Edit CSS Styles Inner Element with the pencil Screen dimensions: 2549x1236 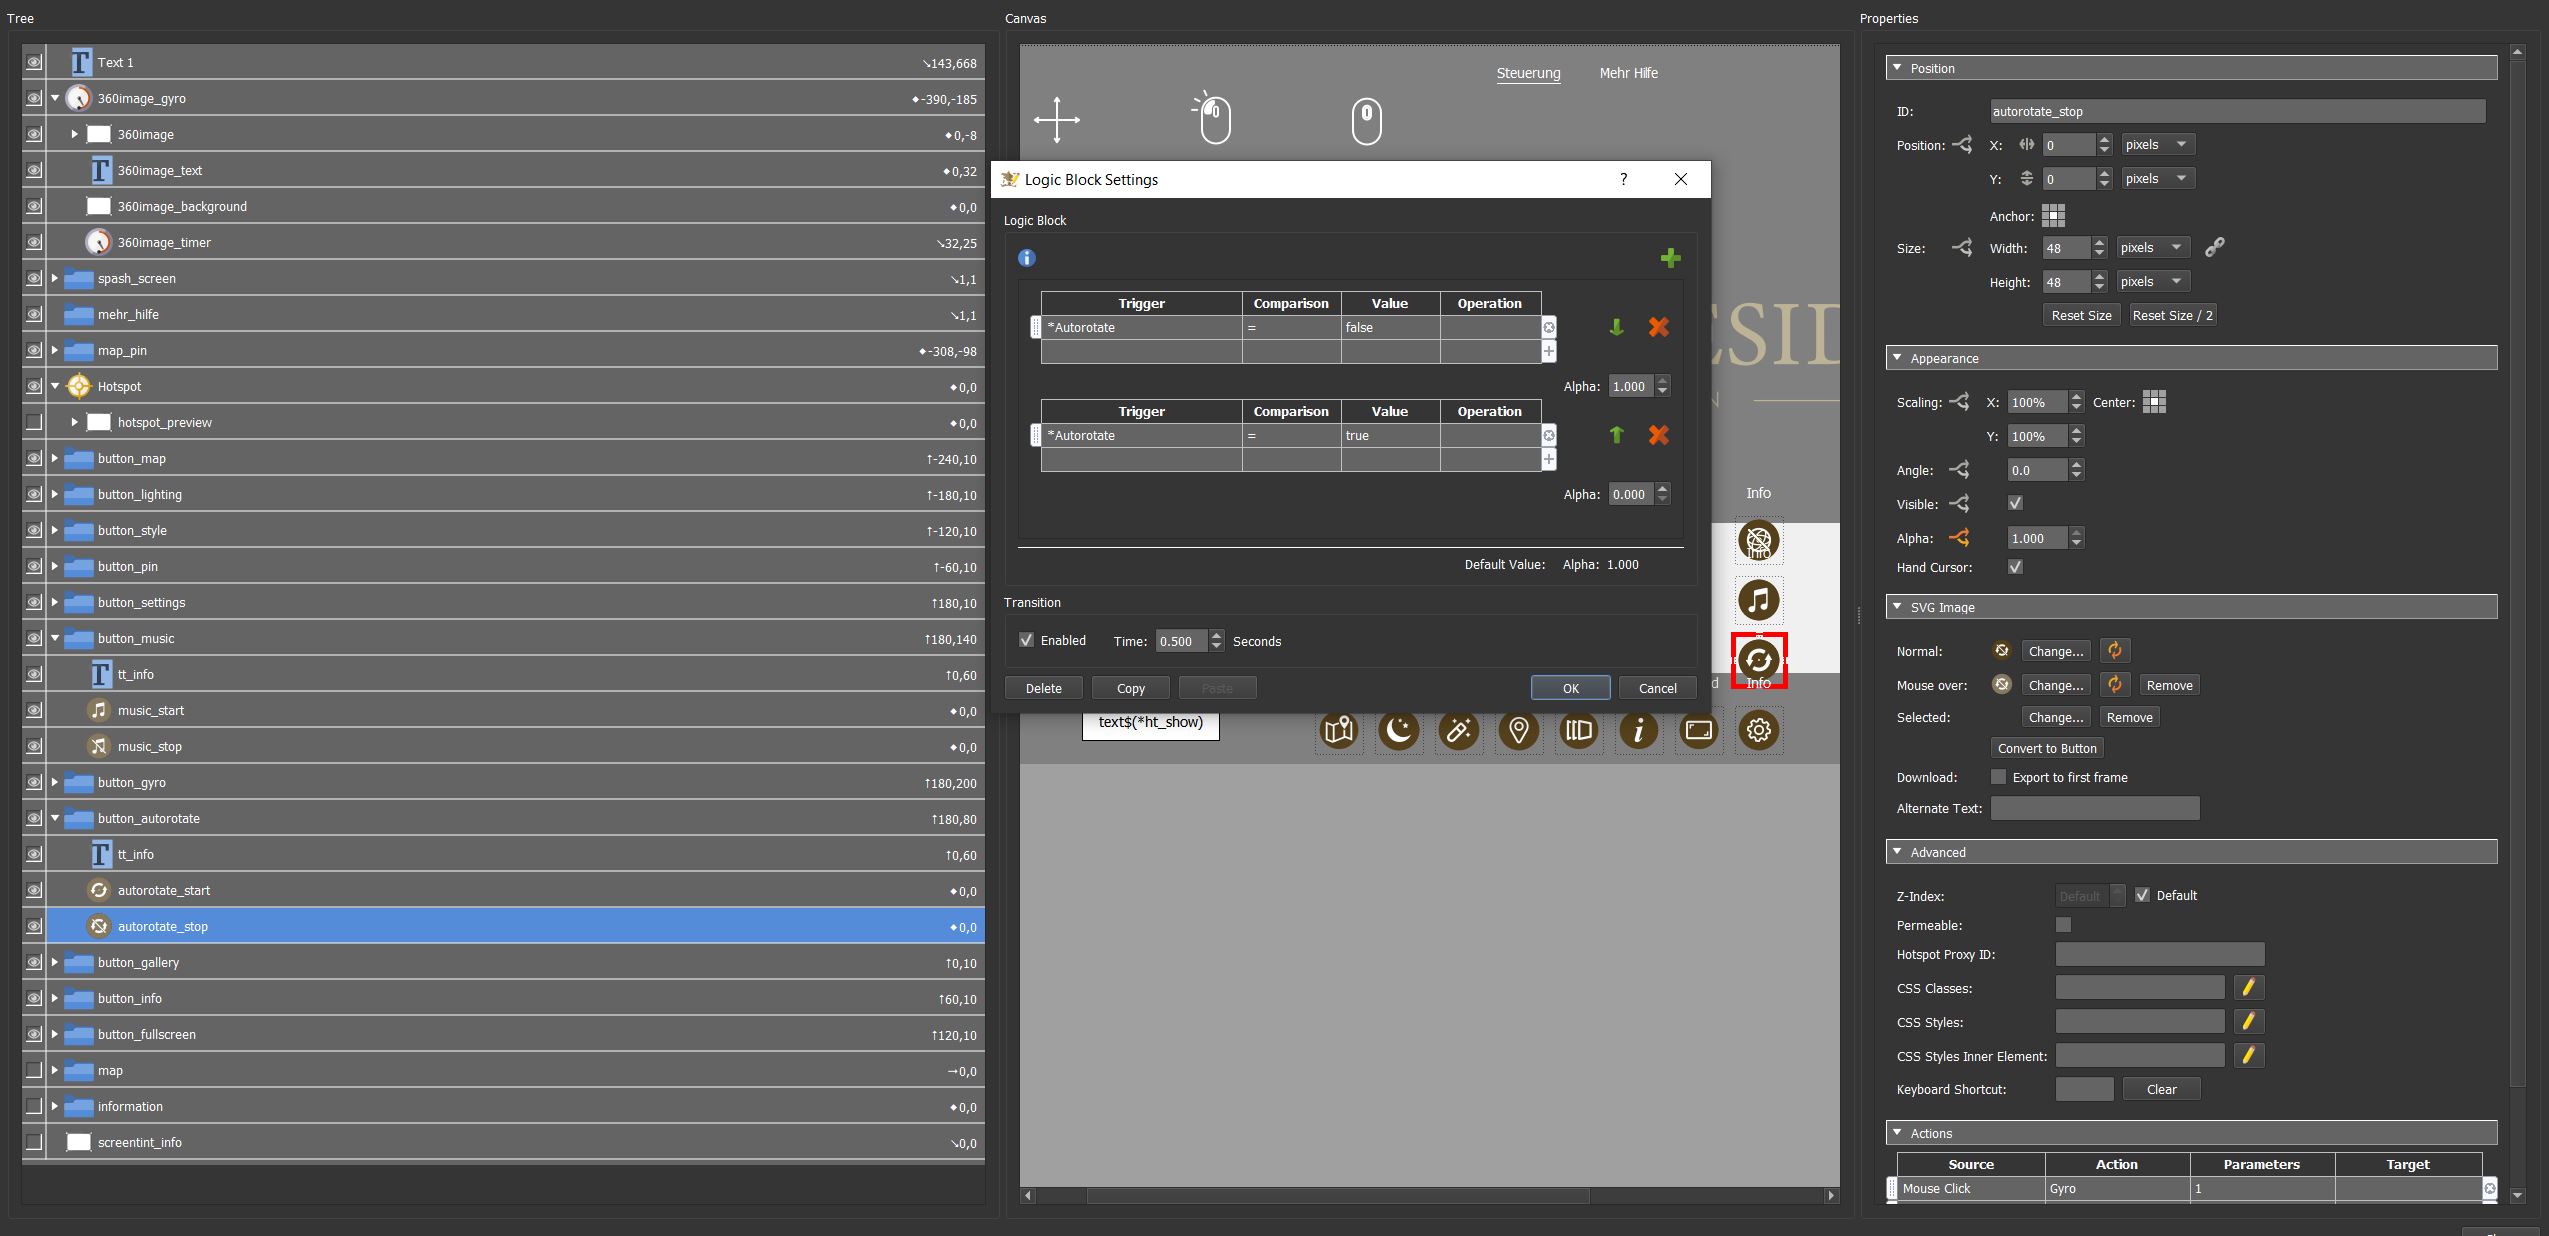coord(2248,1056)
